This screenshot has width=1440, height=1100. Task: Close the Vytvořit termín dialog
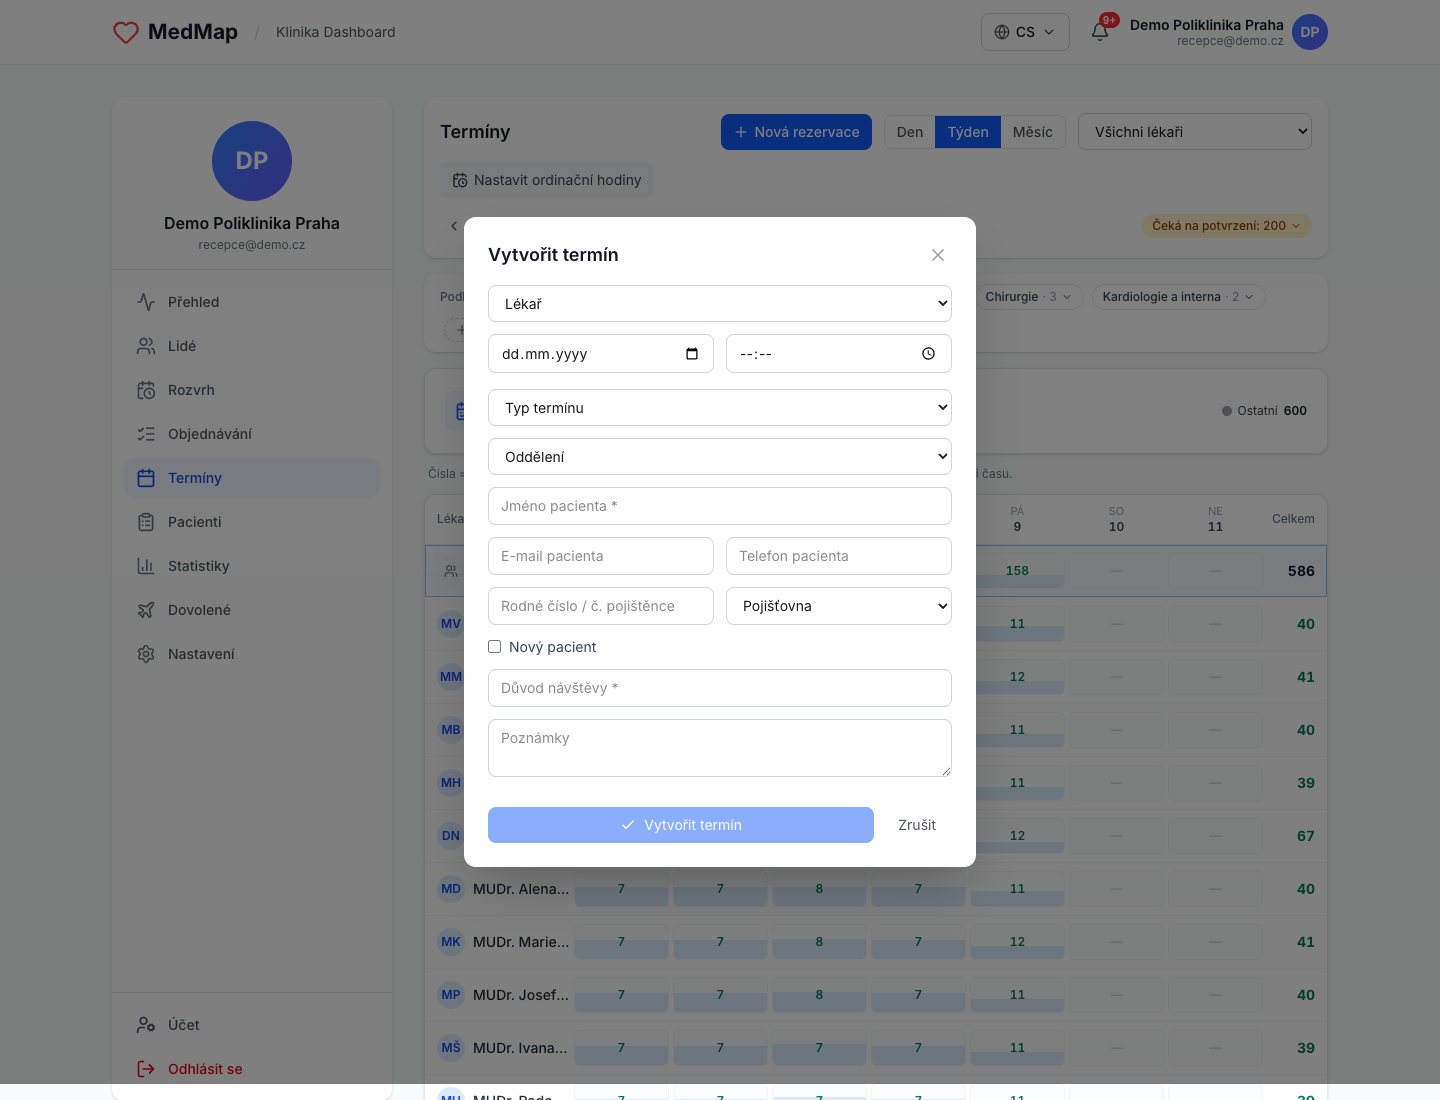(938, 255)
